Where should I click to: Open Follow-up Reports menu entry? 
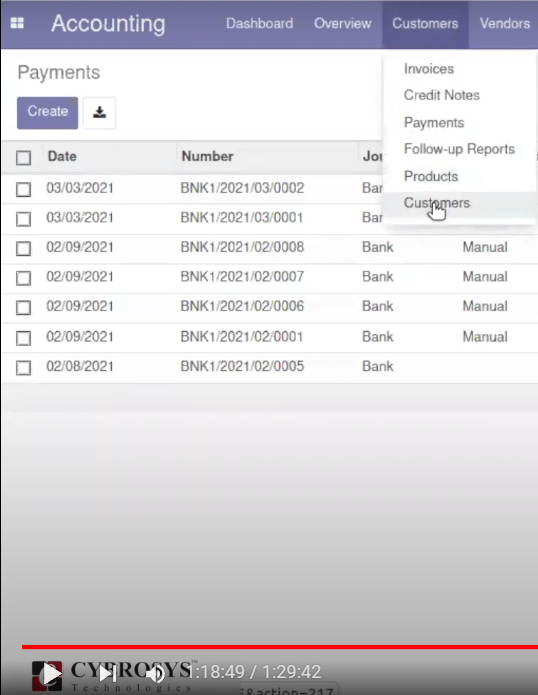coord(459,149)
